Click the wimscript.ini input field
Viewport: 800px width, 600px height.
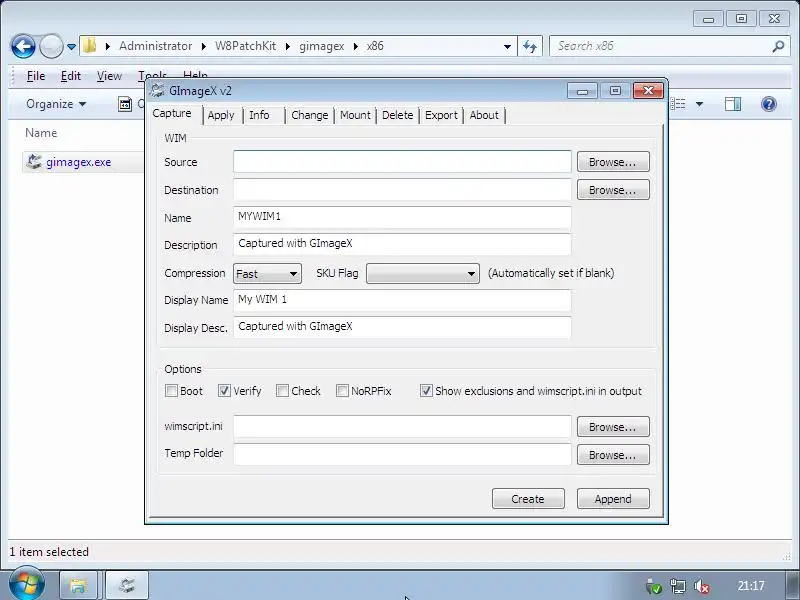point(402,427)
